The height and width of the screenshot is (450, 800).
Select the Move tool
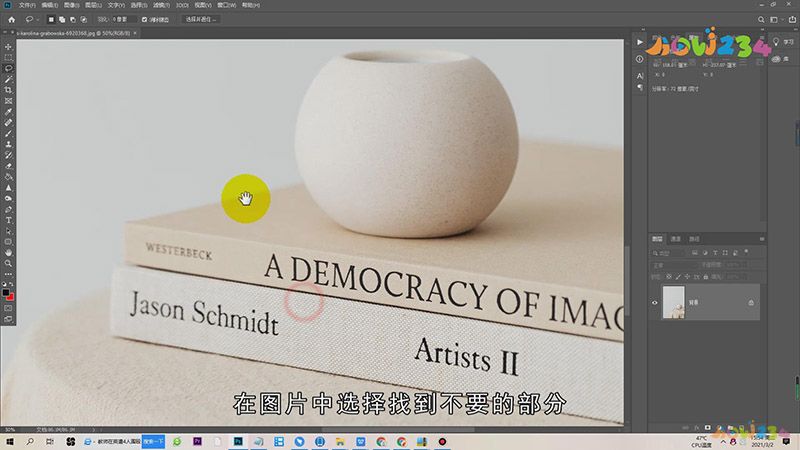point(8,46)
